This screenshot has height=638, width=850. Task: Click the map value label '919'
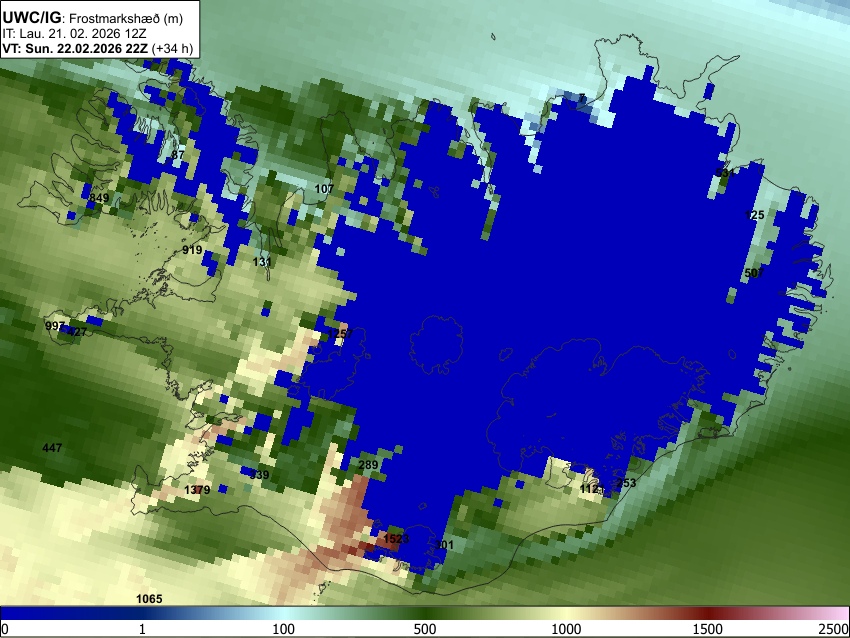coord(192,250)
